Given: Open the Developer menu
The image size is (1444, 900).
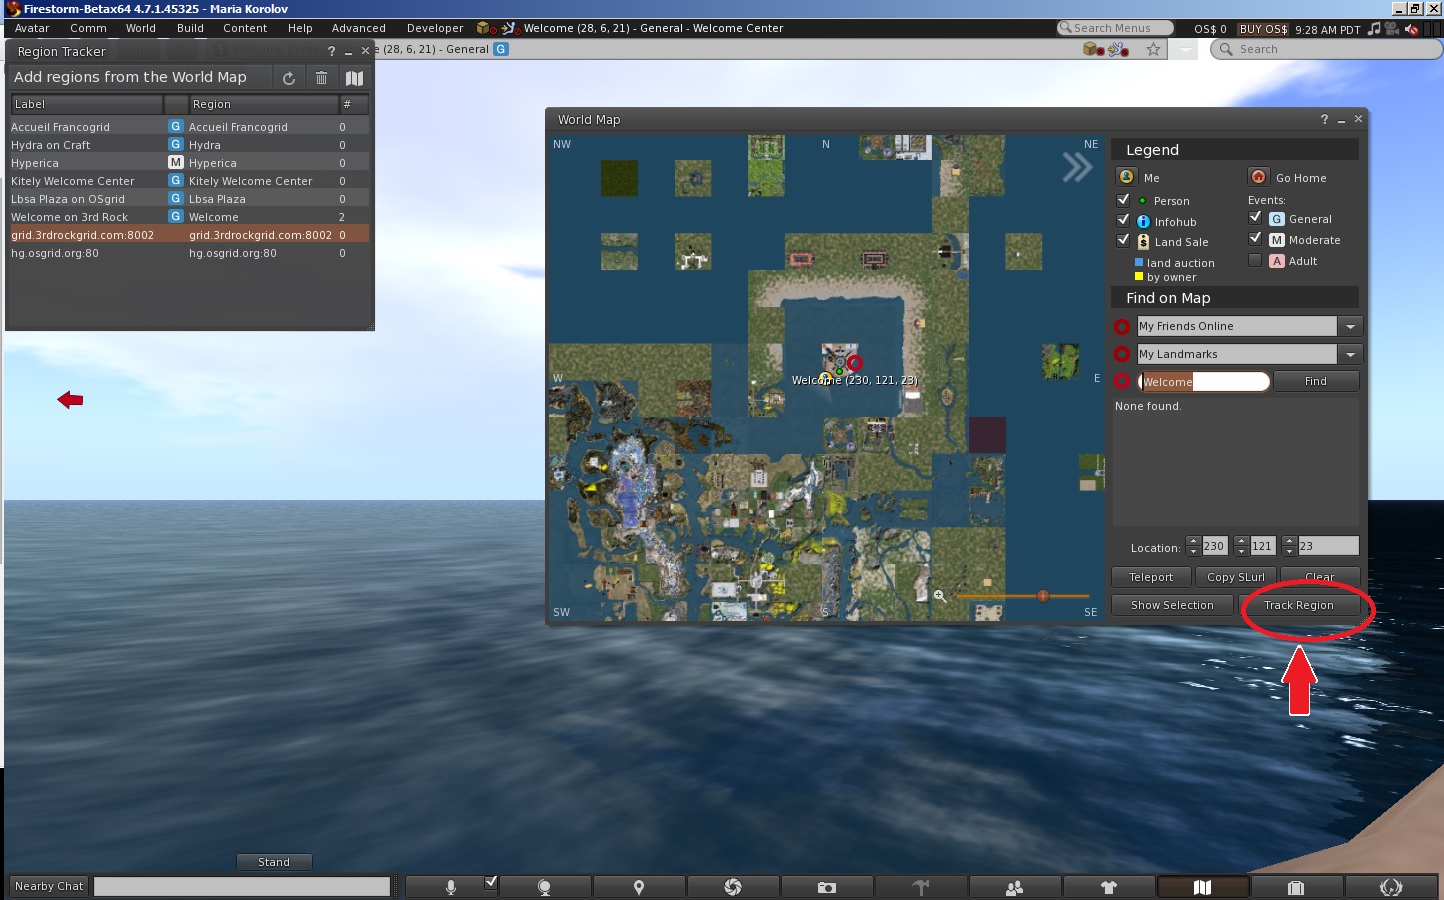Looking at the screenshot, I should pyautogui.click(x=435, y=28).
